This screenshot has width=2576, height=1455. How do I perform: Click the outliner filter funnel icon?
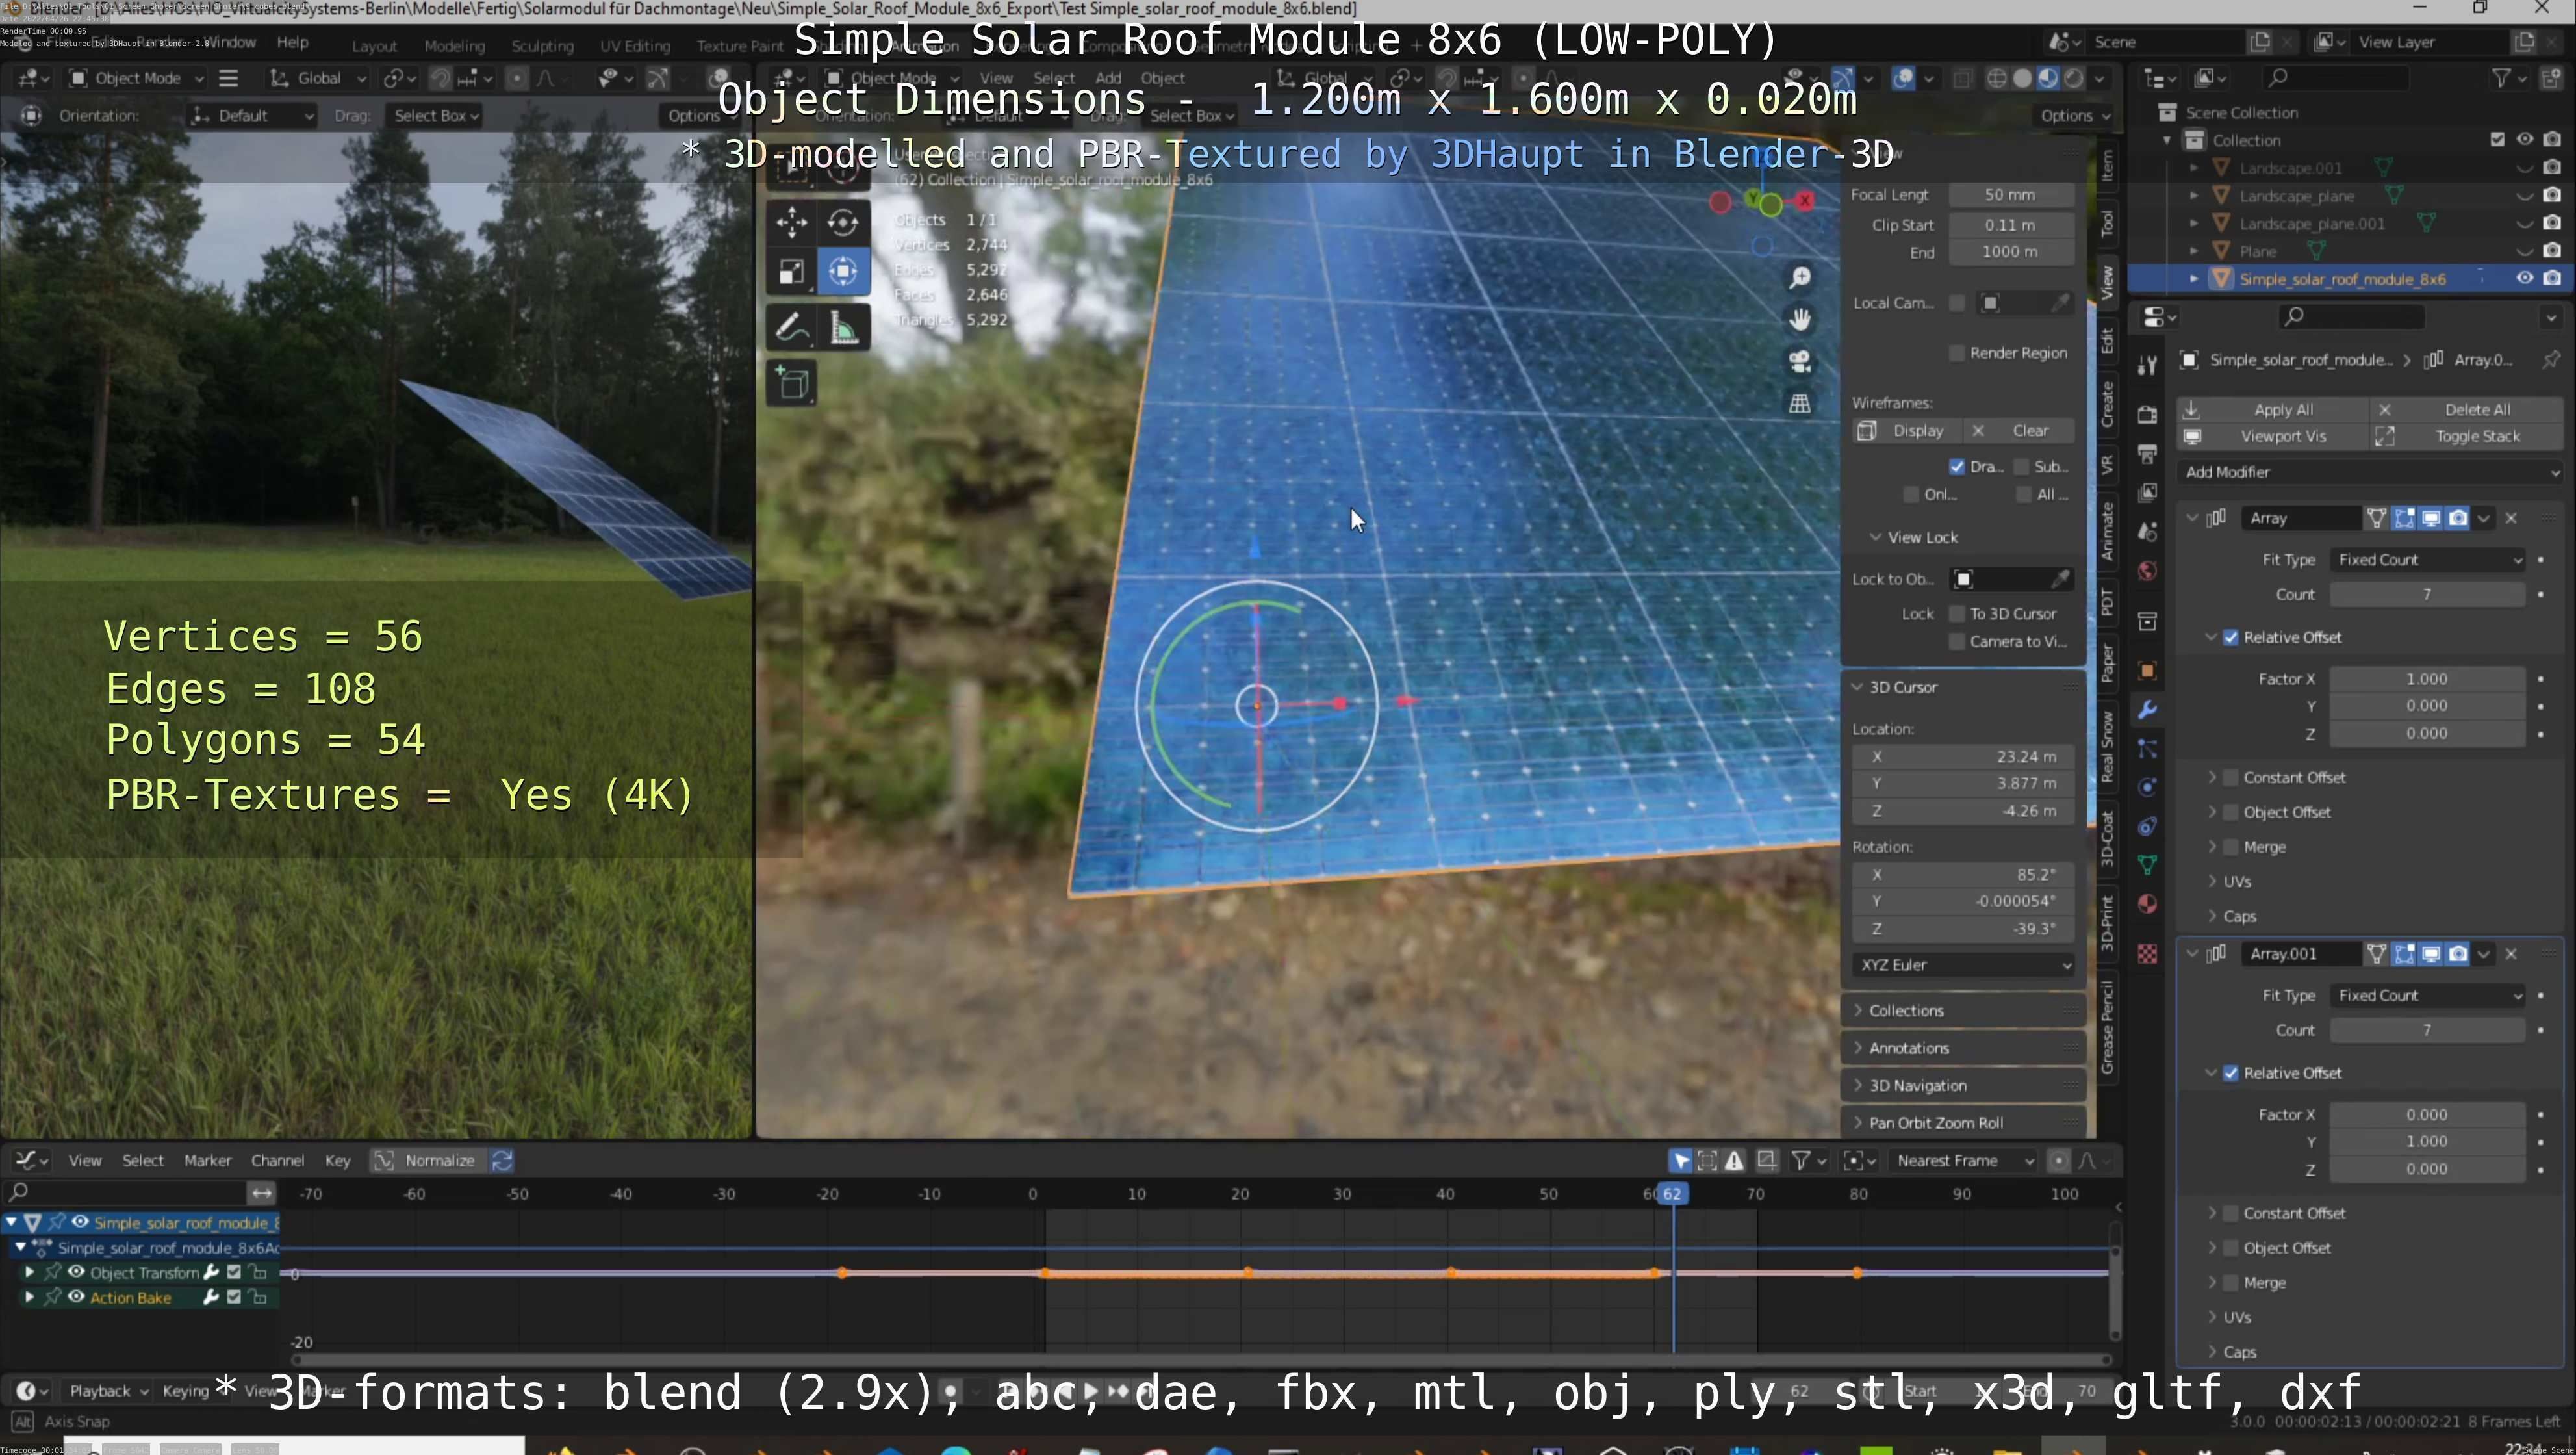click(2502, 78)
